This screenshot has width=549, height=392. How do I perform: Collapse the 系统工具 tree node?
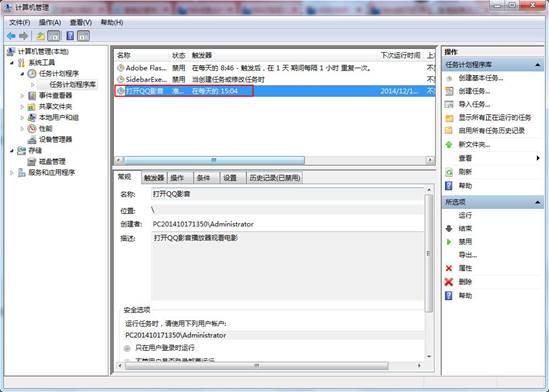[x=12, y=63]
